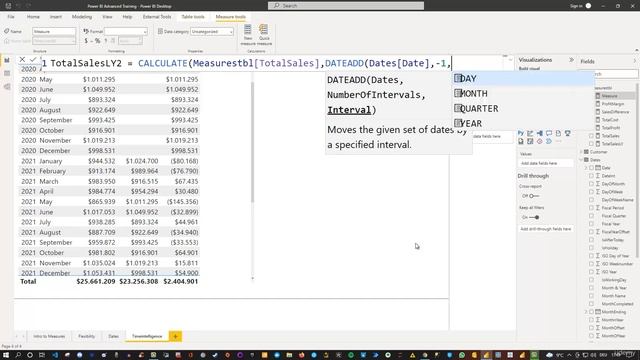Open the Format dropdown in the ribbon
The image size is (640, 360).
[x=126, y=31]
